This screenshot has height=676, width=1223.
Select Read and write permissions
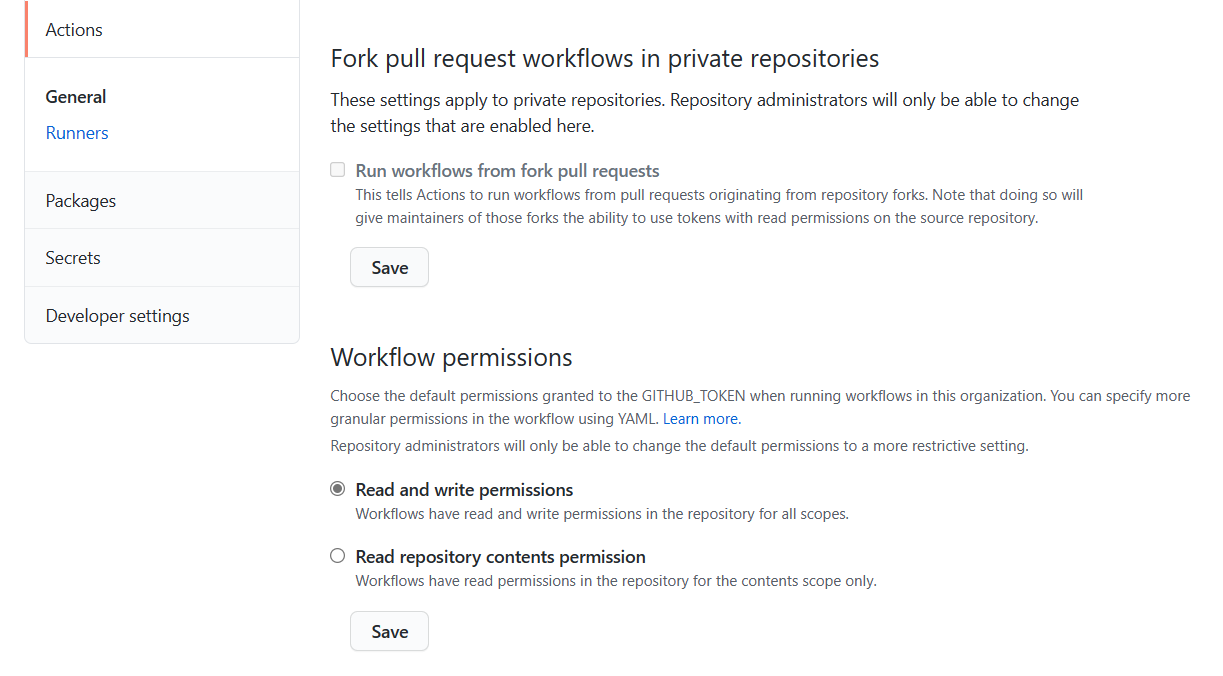coord(337,489)
